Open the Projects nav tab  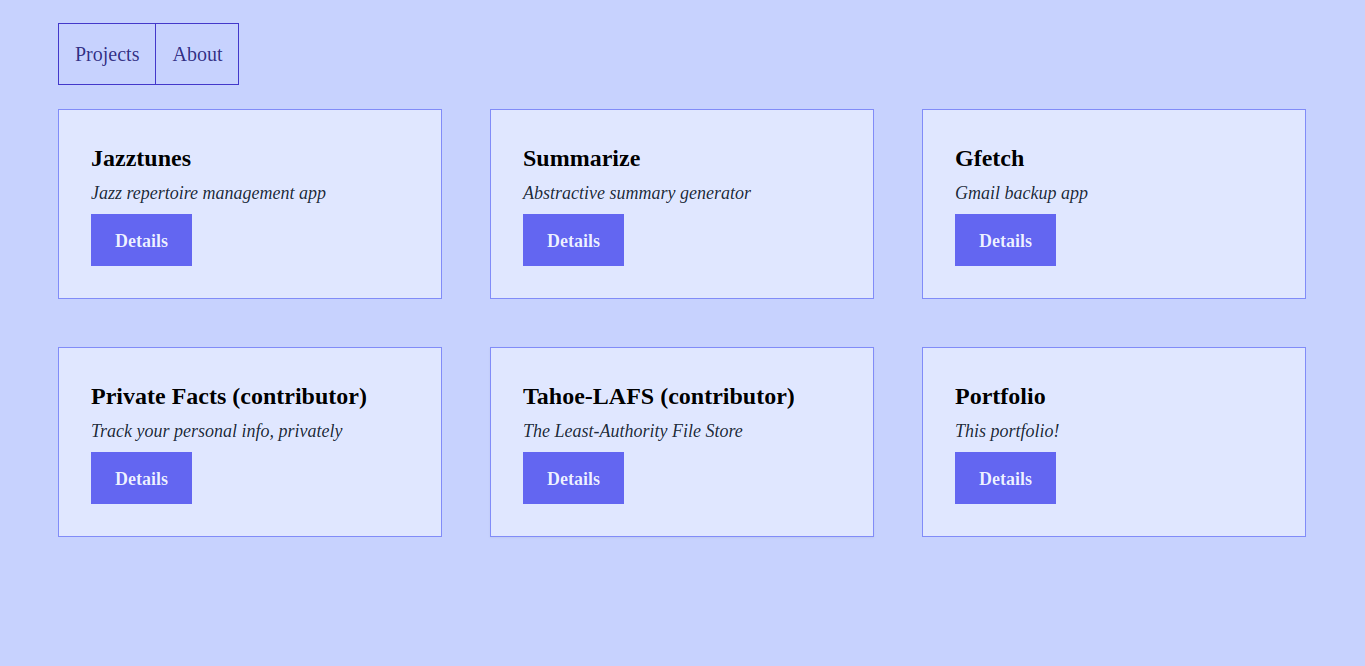107,54
